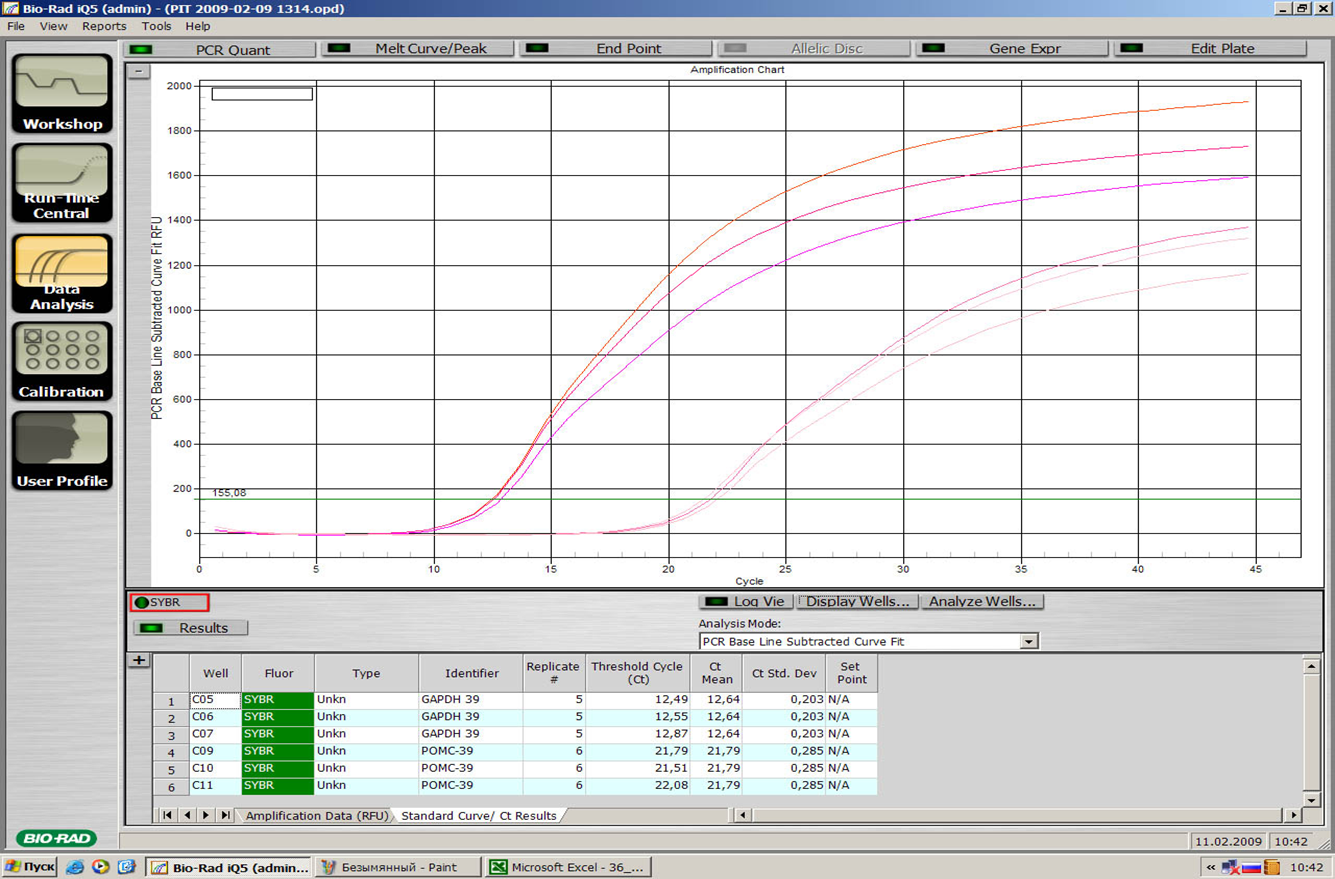1335x879 pixels.
Task: Click the Display Wells button
Action: (858, 602)
